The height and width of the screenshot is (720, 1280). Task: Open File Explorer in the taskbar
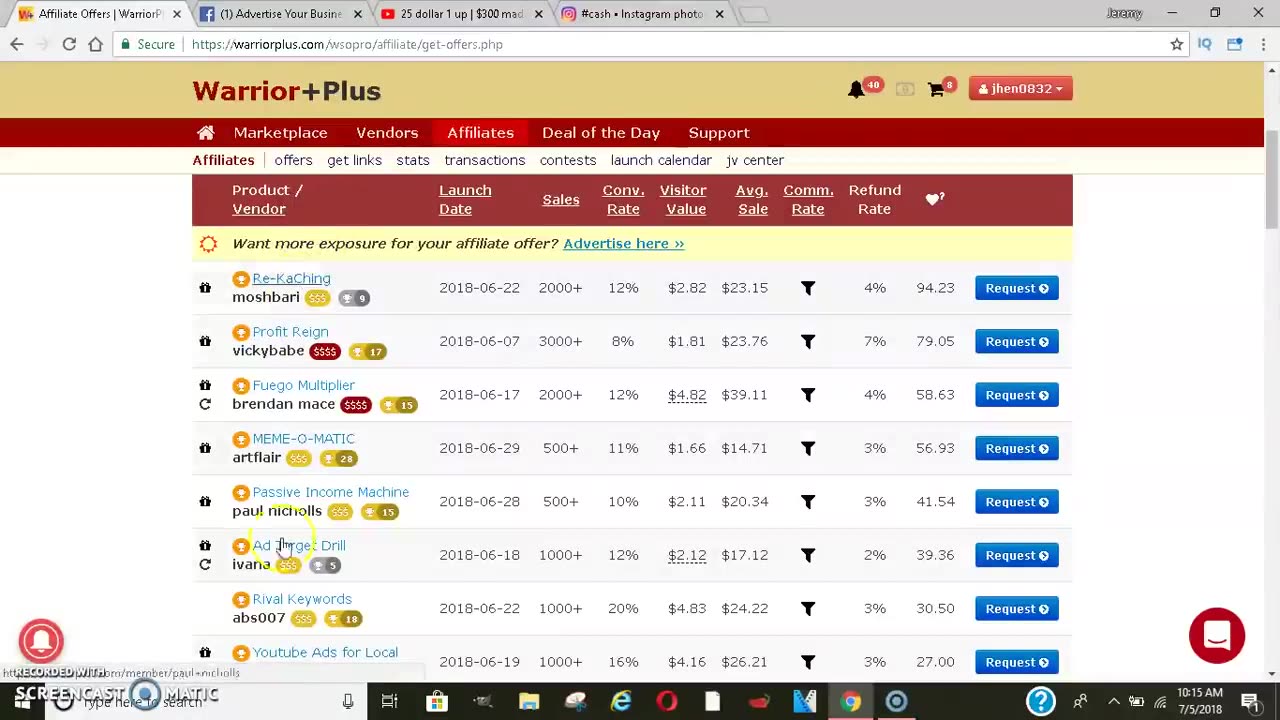(529, 702)
